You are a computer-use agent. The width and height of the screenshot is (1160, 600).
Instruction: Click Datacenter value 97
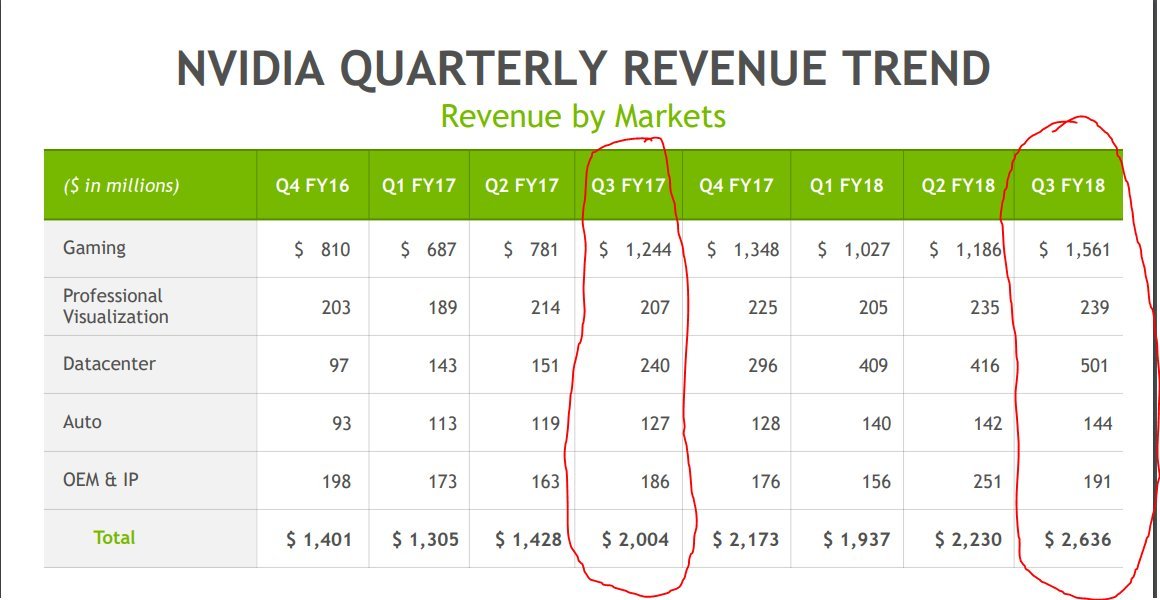click(339, 365)
